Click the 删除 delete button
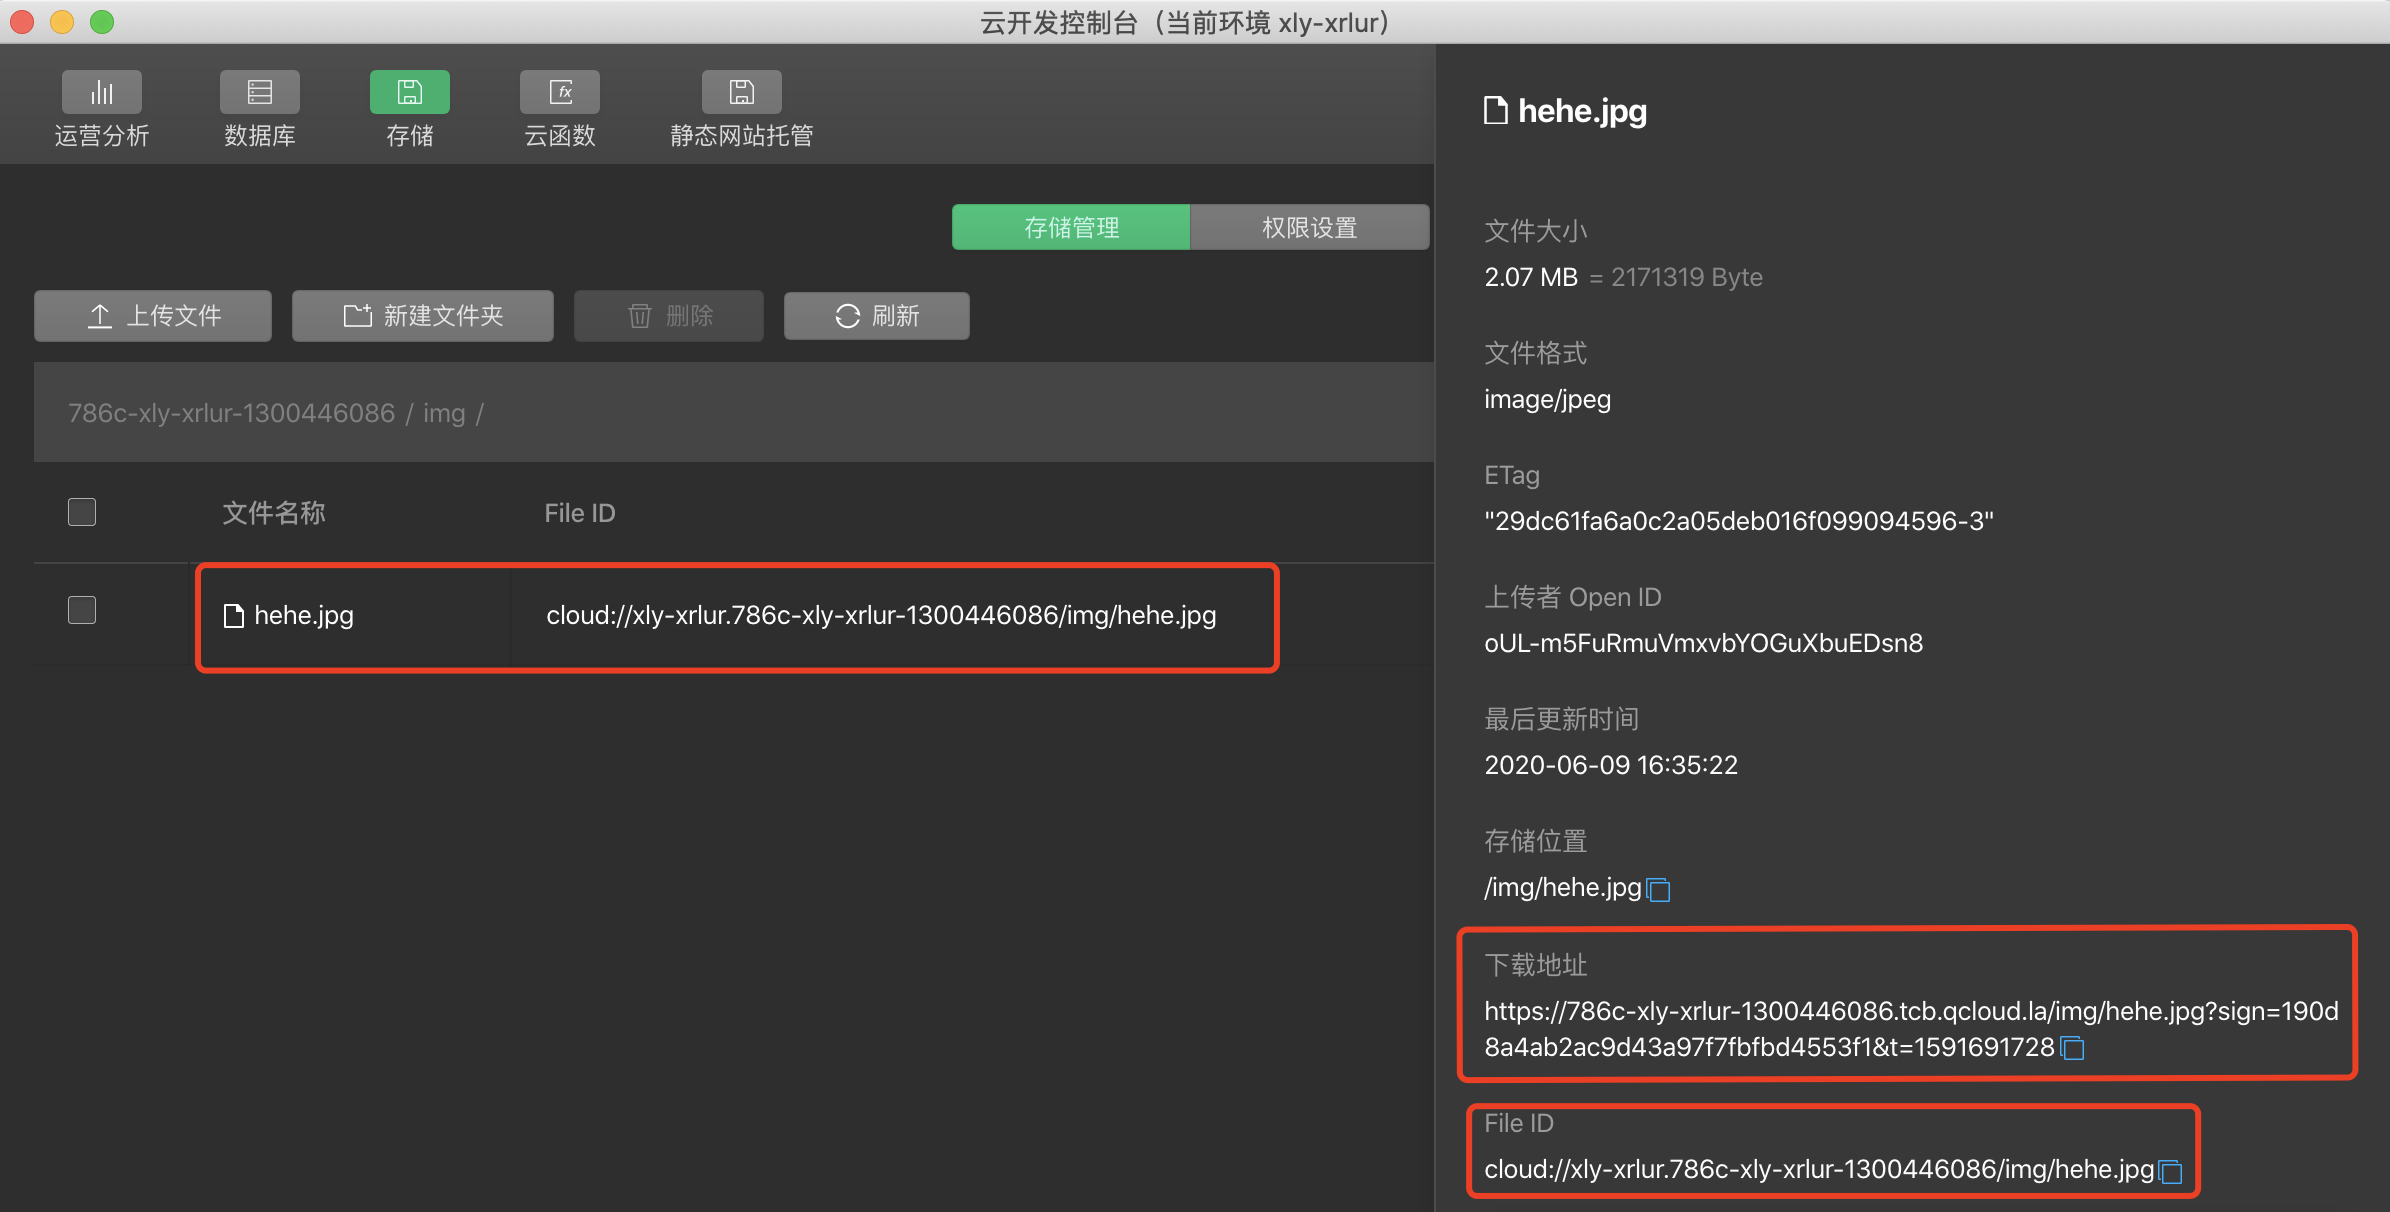The height and width of the screenshot is (1212, 2390). [x=668, y=316]
